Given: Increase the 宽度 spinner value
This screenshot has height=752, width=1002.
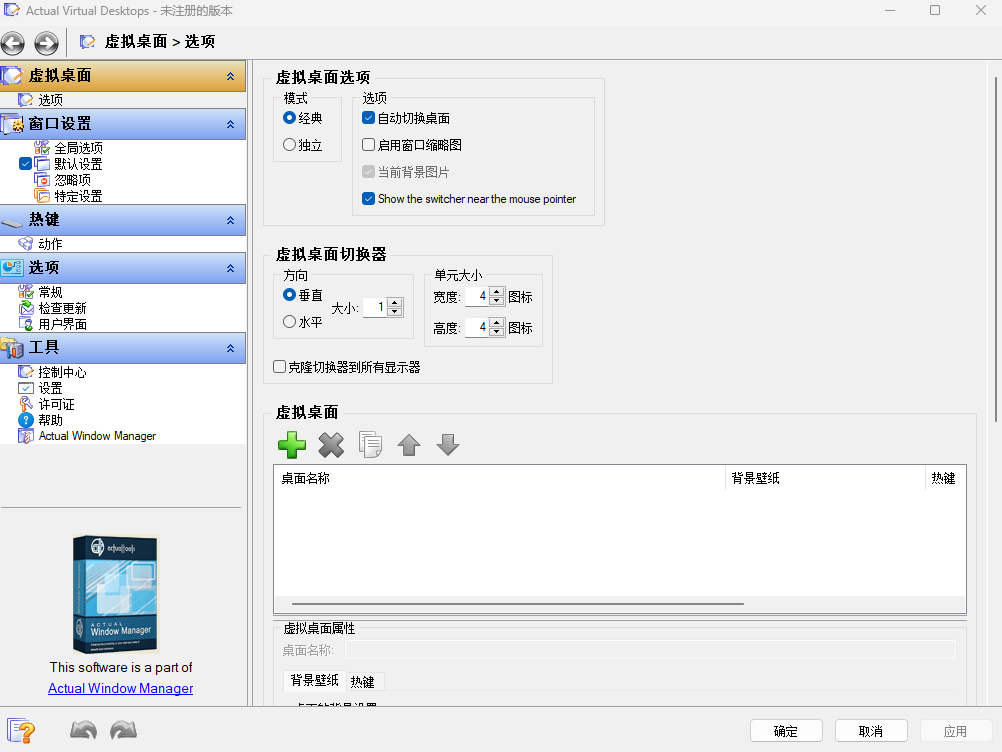Looking at the screenshot, I should 497,292.
